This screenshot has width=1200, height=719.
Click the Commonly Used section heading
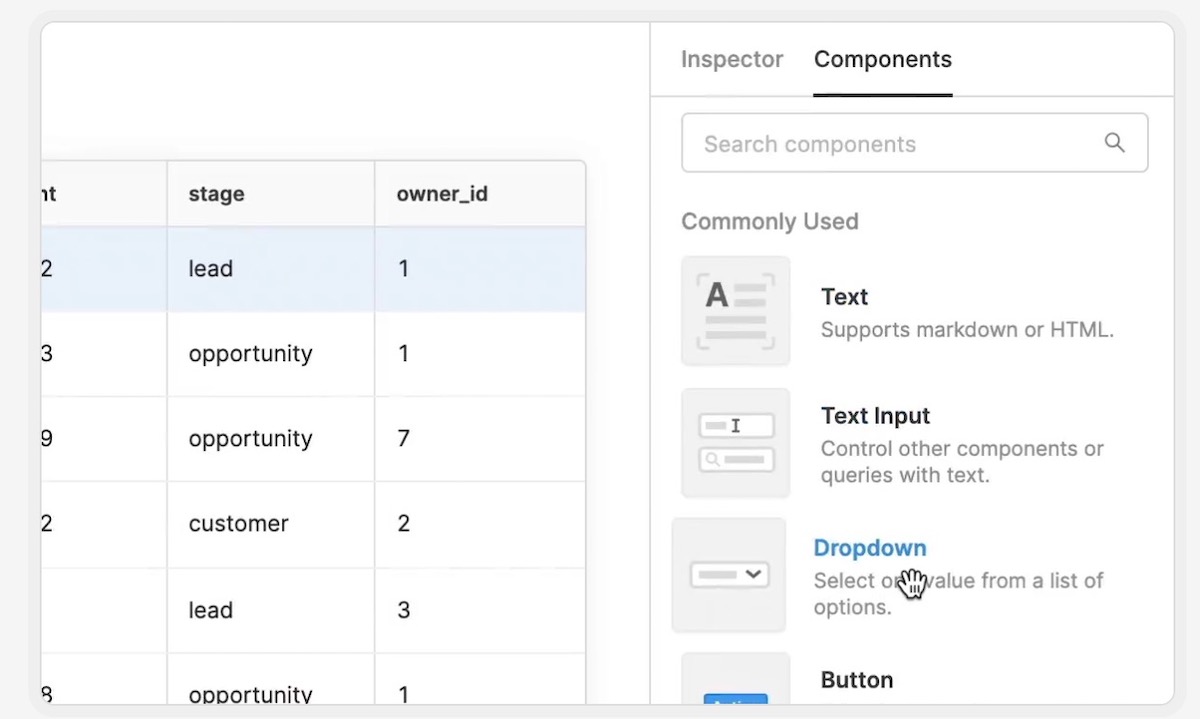[x=769, y=221]
